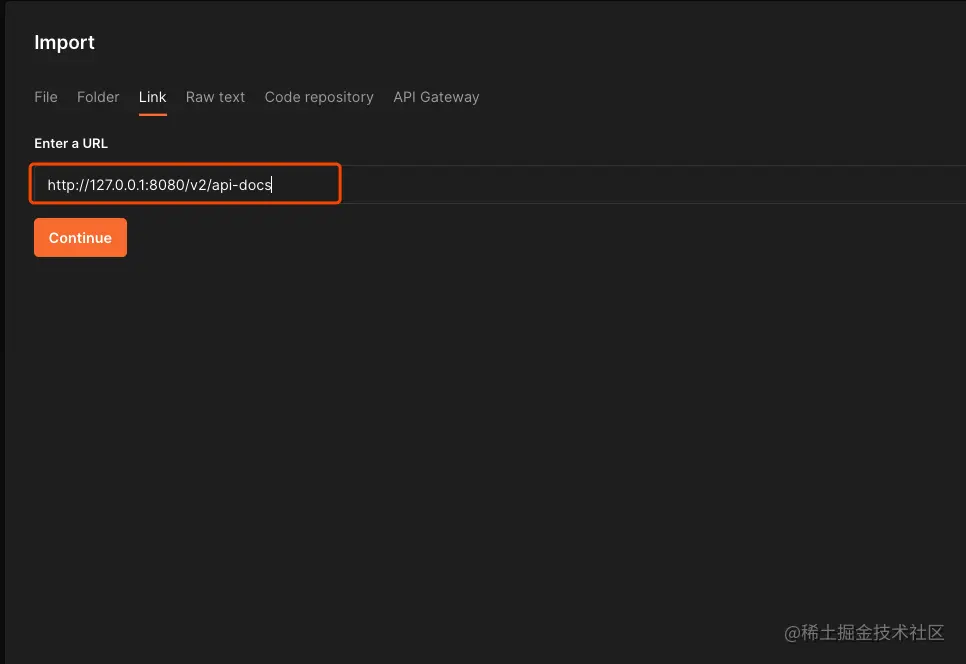Screen dimensions: 966x664
Task: Focus the Enter a URL input field
Action: coord(186,185)
